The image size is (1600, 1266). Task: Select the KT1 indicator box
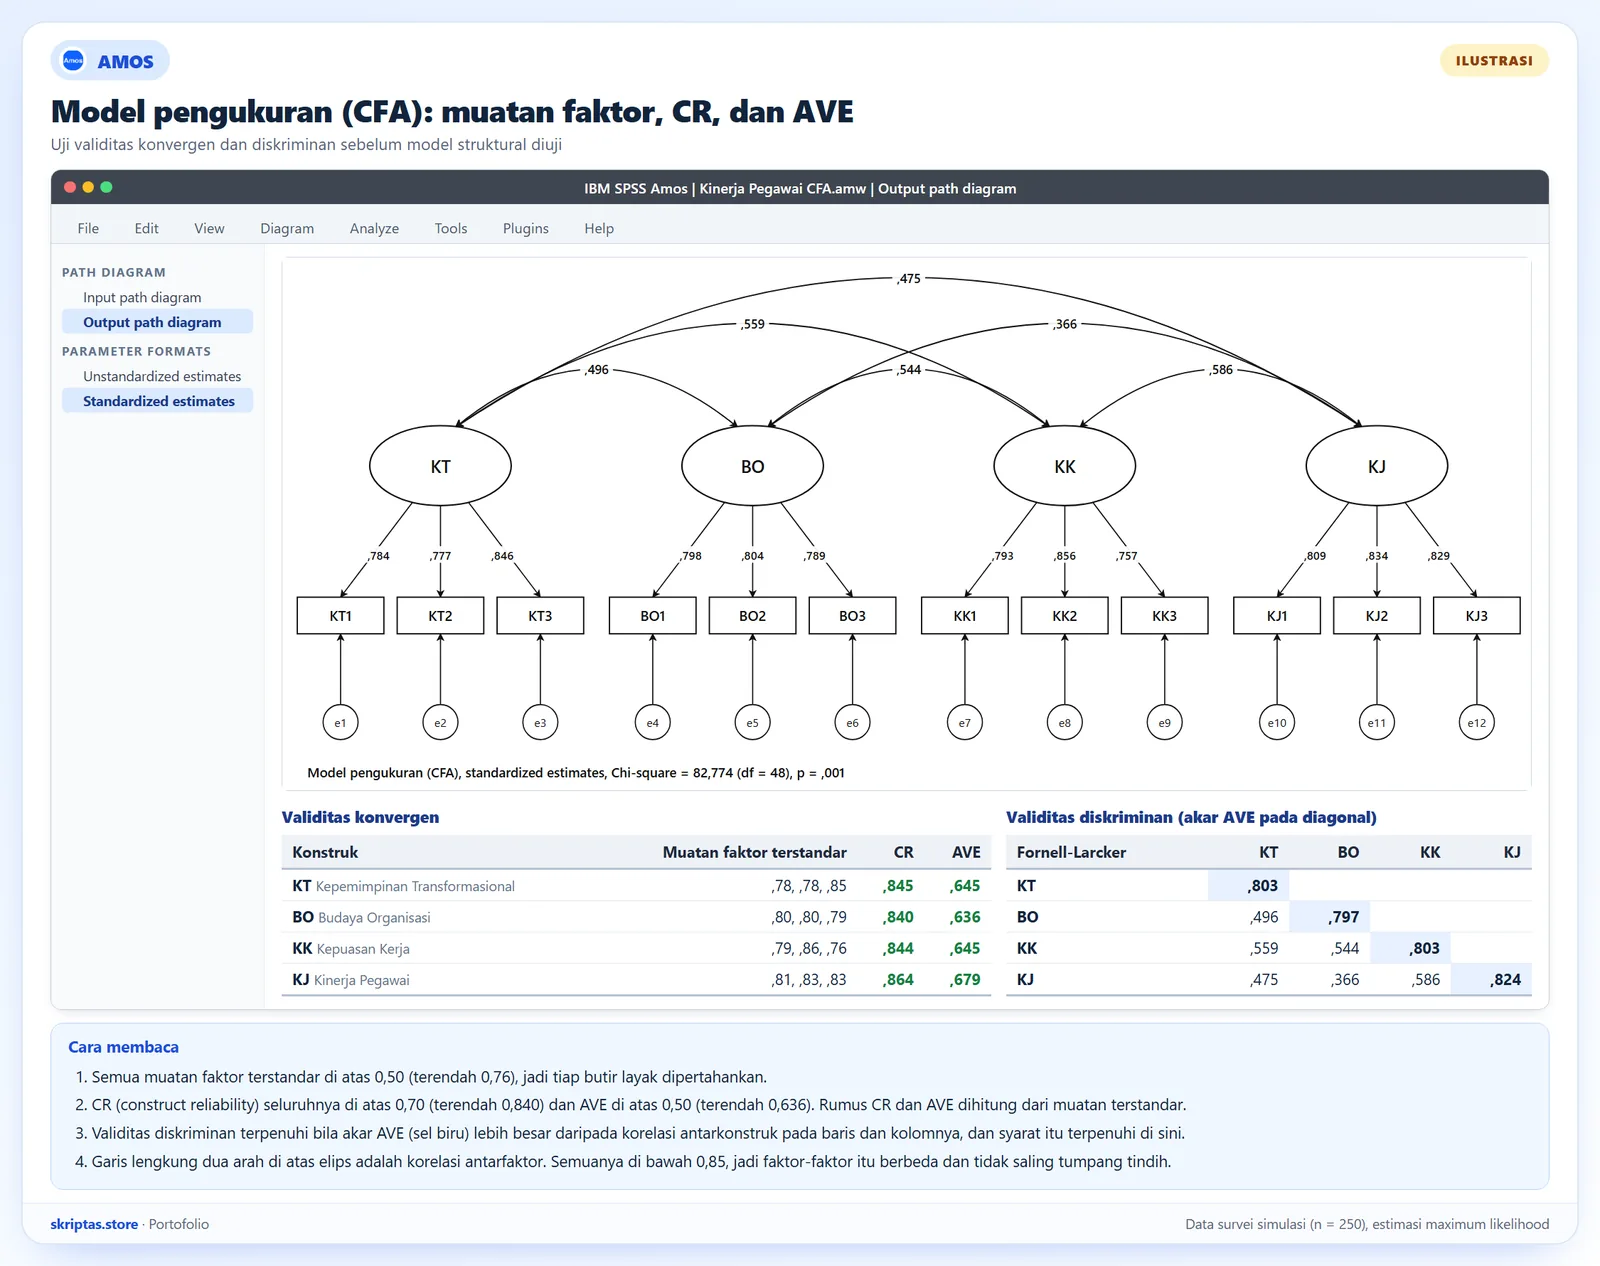pyautogui.click(x=340, y=616)
